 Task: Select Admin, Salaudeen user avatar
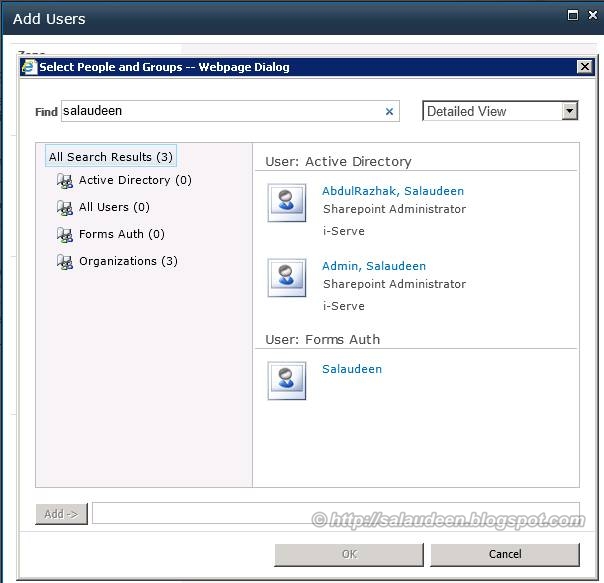[287, 277]
